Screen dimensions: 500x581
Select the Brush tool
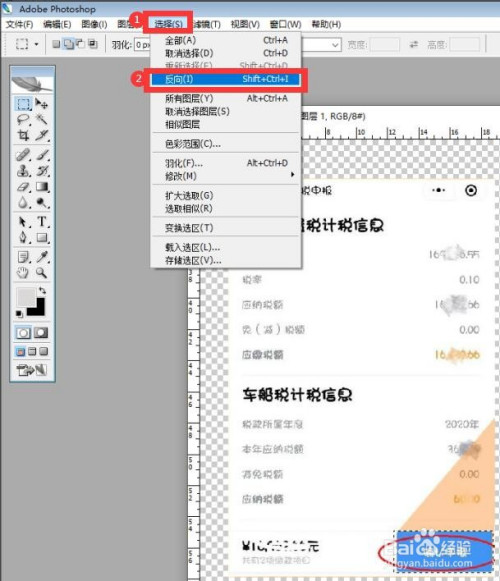42,155
